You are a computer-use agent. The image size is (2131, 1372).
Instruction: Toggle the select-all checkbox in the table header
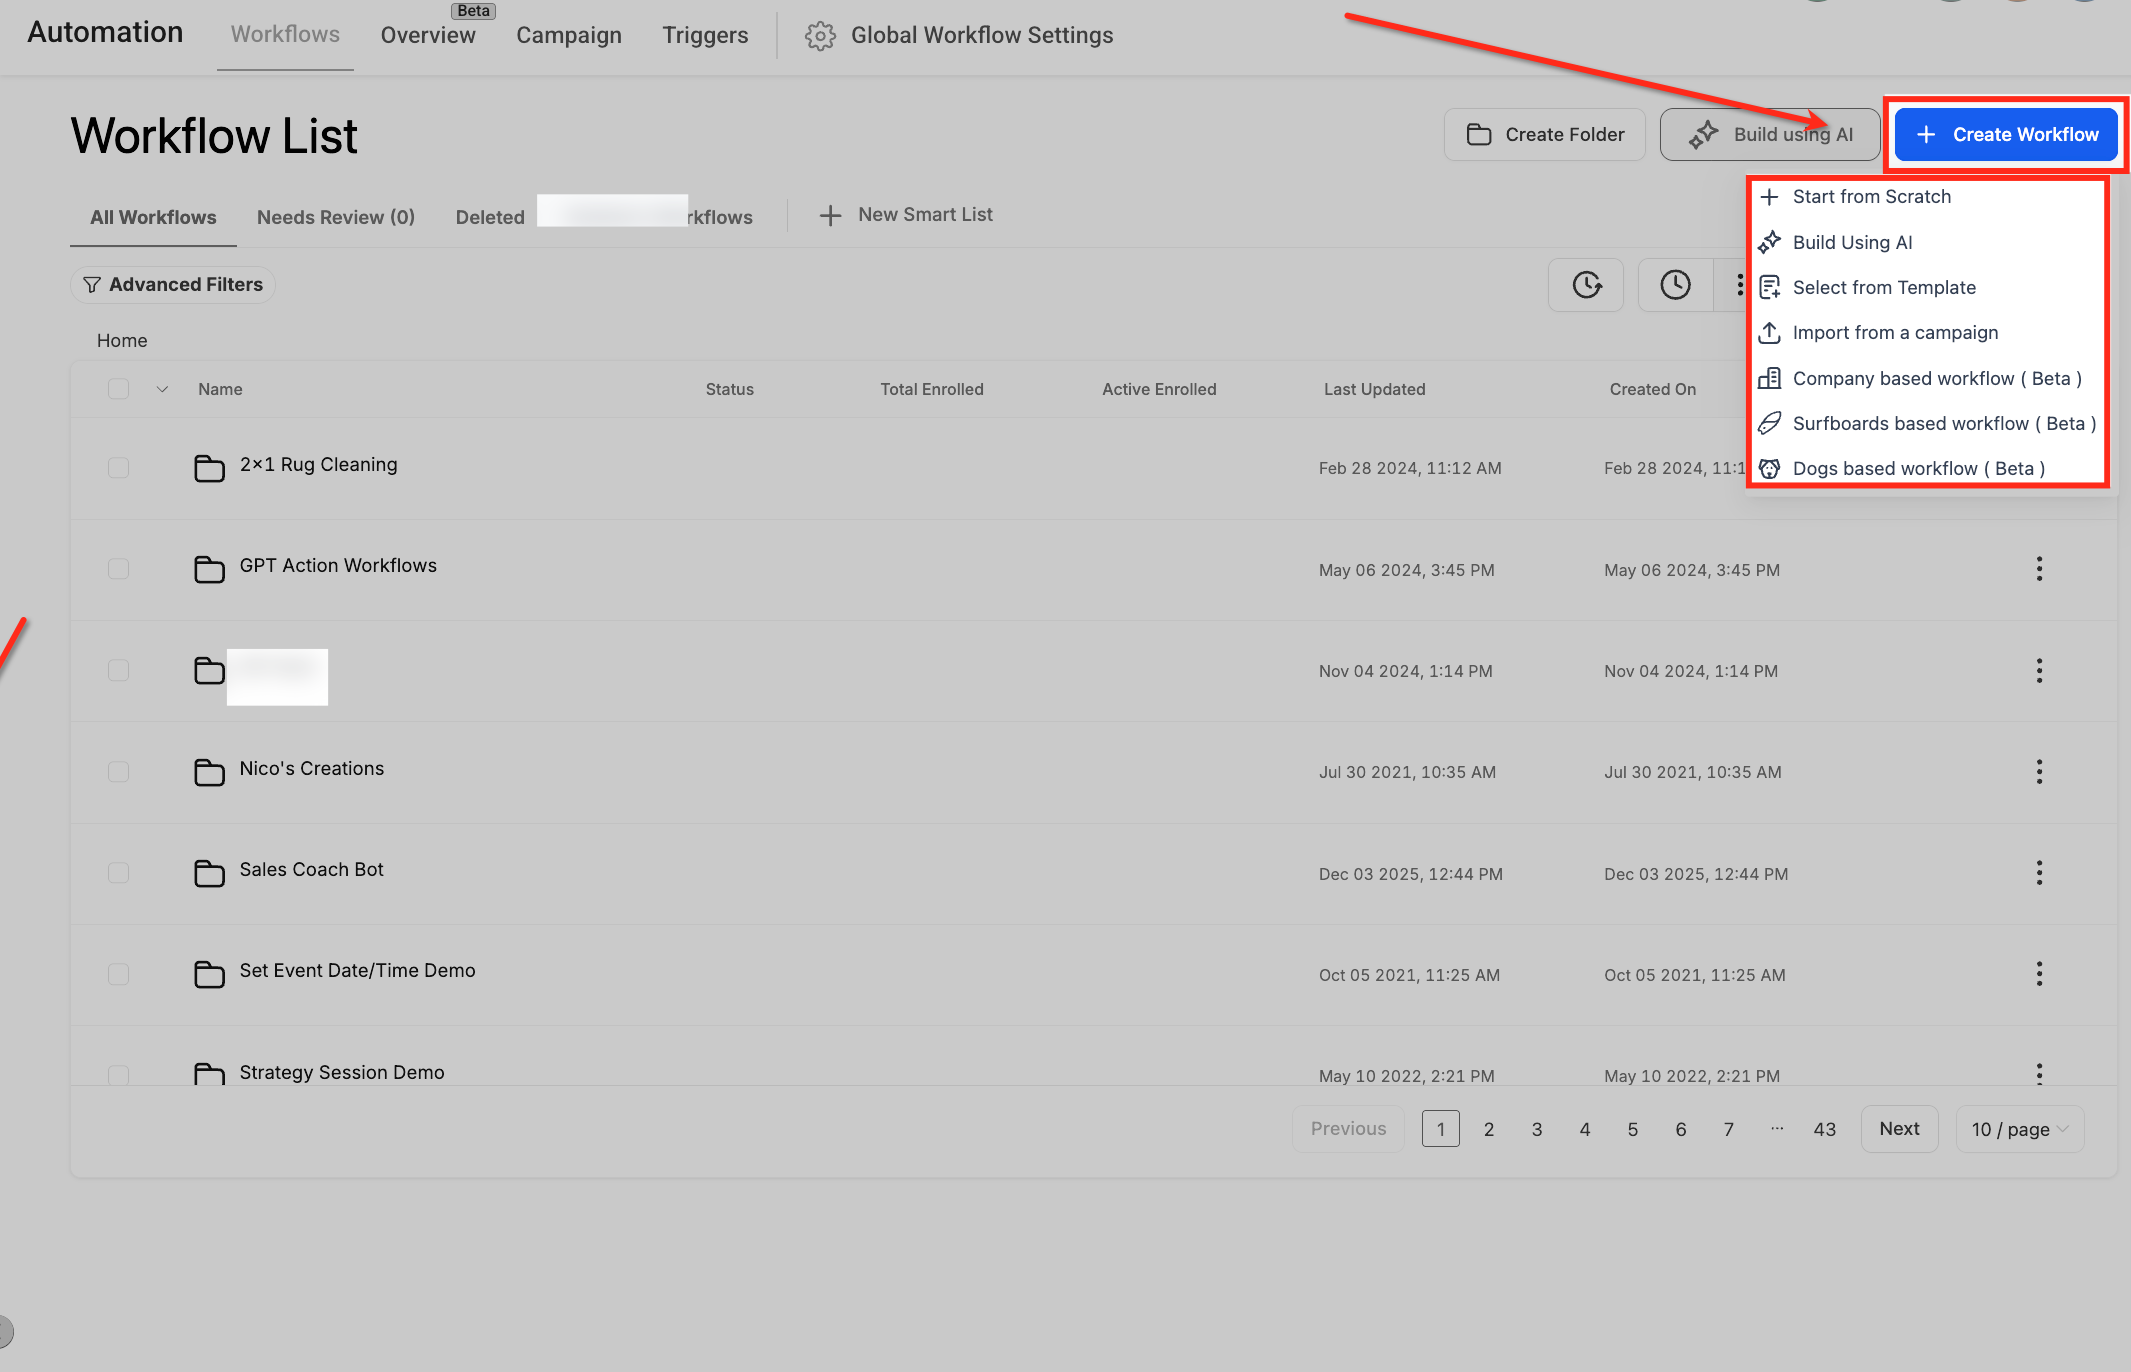[x=118, y=389]
